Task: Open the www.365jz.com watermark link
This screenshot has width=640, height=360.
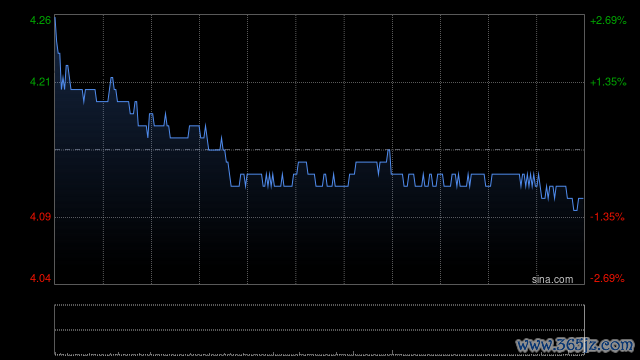Action: click(575, 345)
